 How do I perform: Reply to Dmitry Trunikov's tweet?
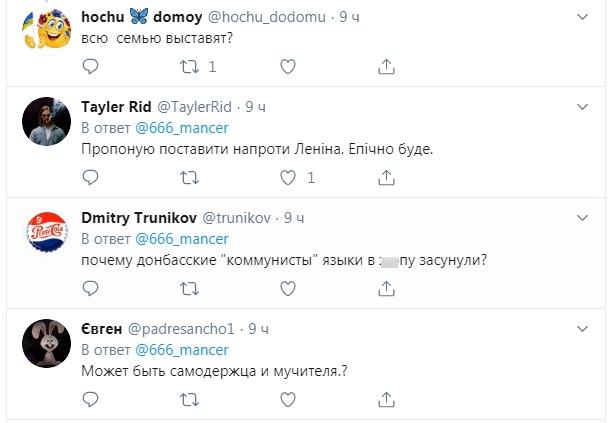click(x=91, y=290)
